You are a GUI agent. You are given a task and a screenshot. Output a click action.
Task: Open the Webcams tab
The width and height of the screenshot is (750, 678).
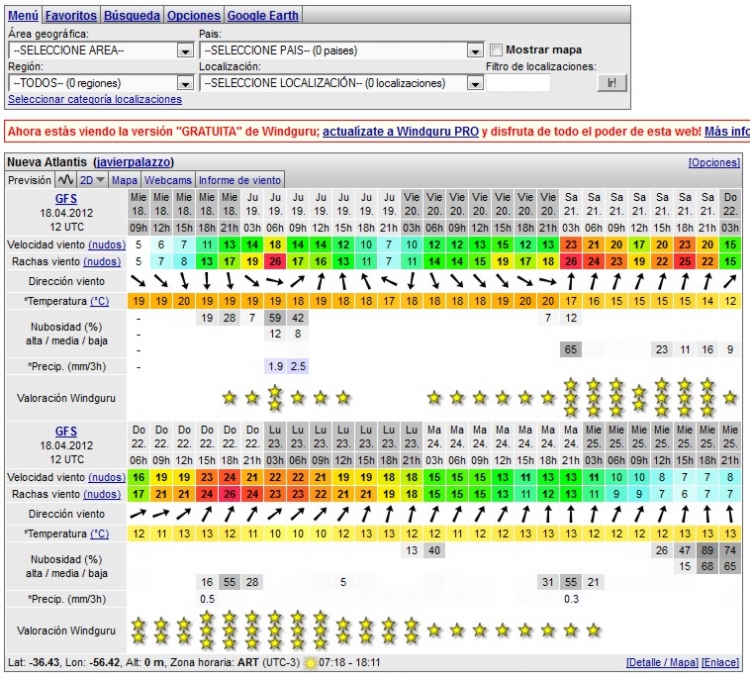[168, 180]
